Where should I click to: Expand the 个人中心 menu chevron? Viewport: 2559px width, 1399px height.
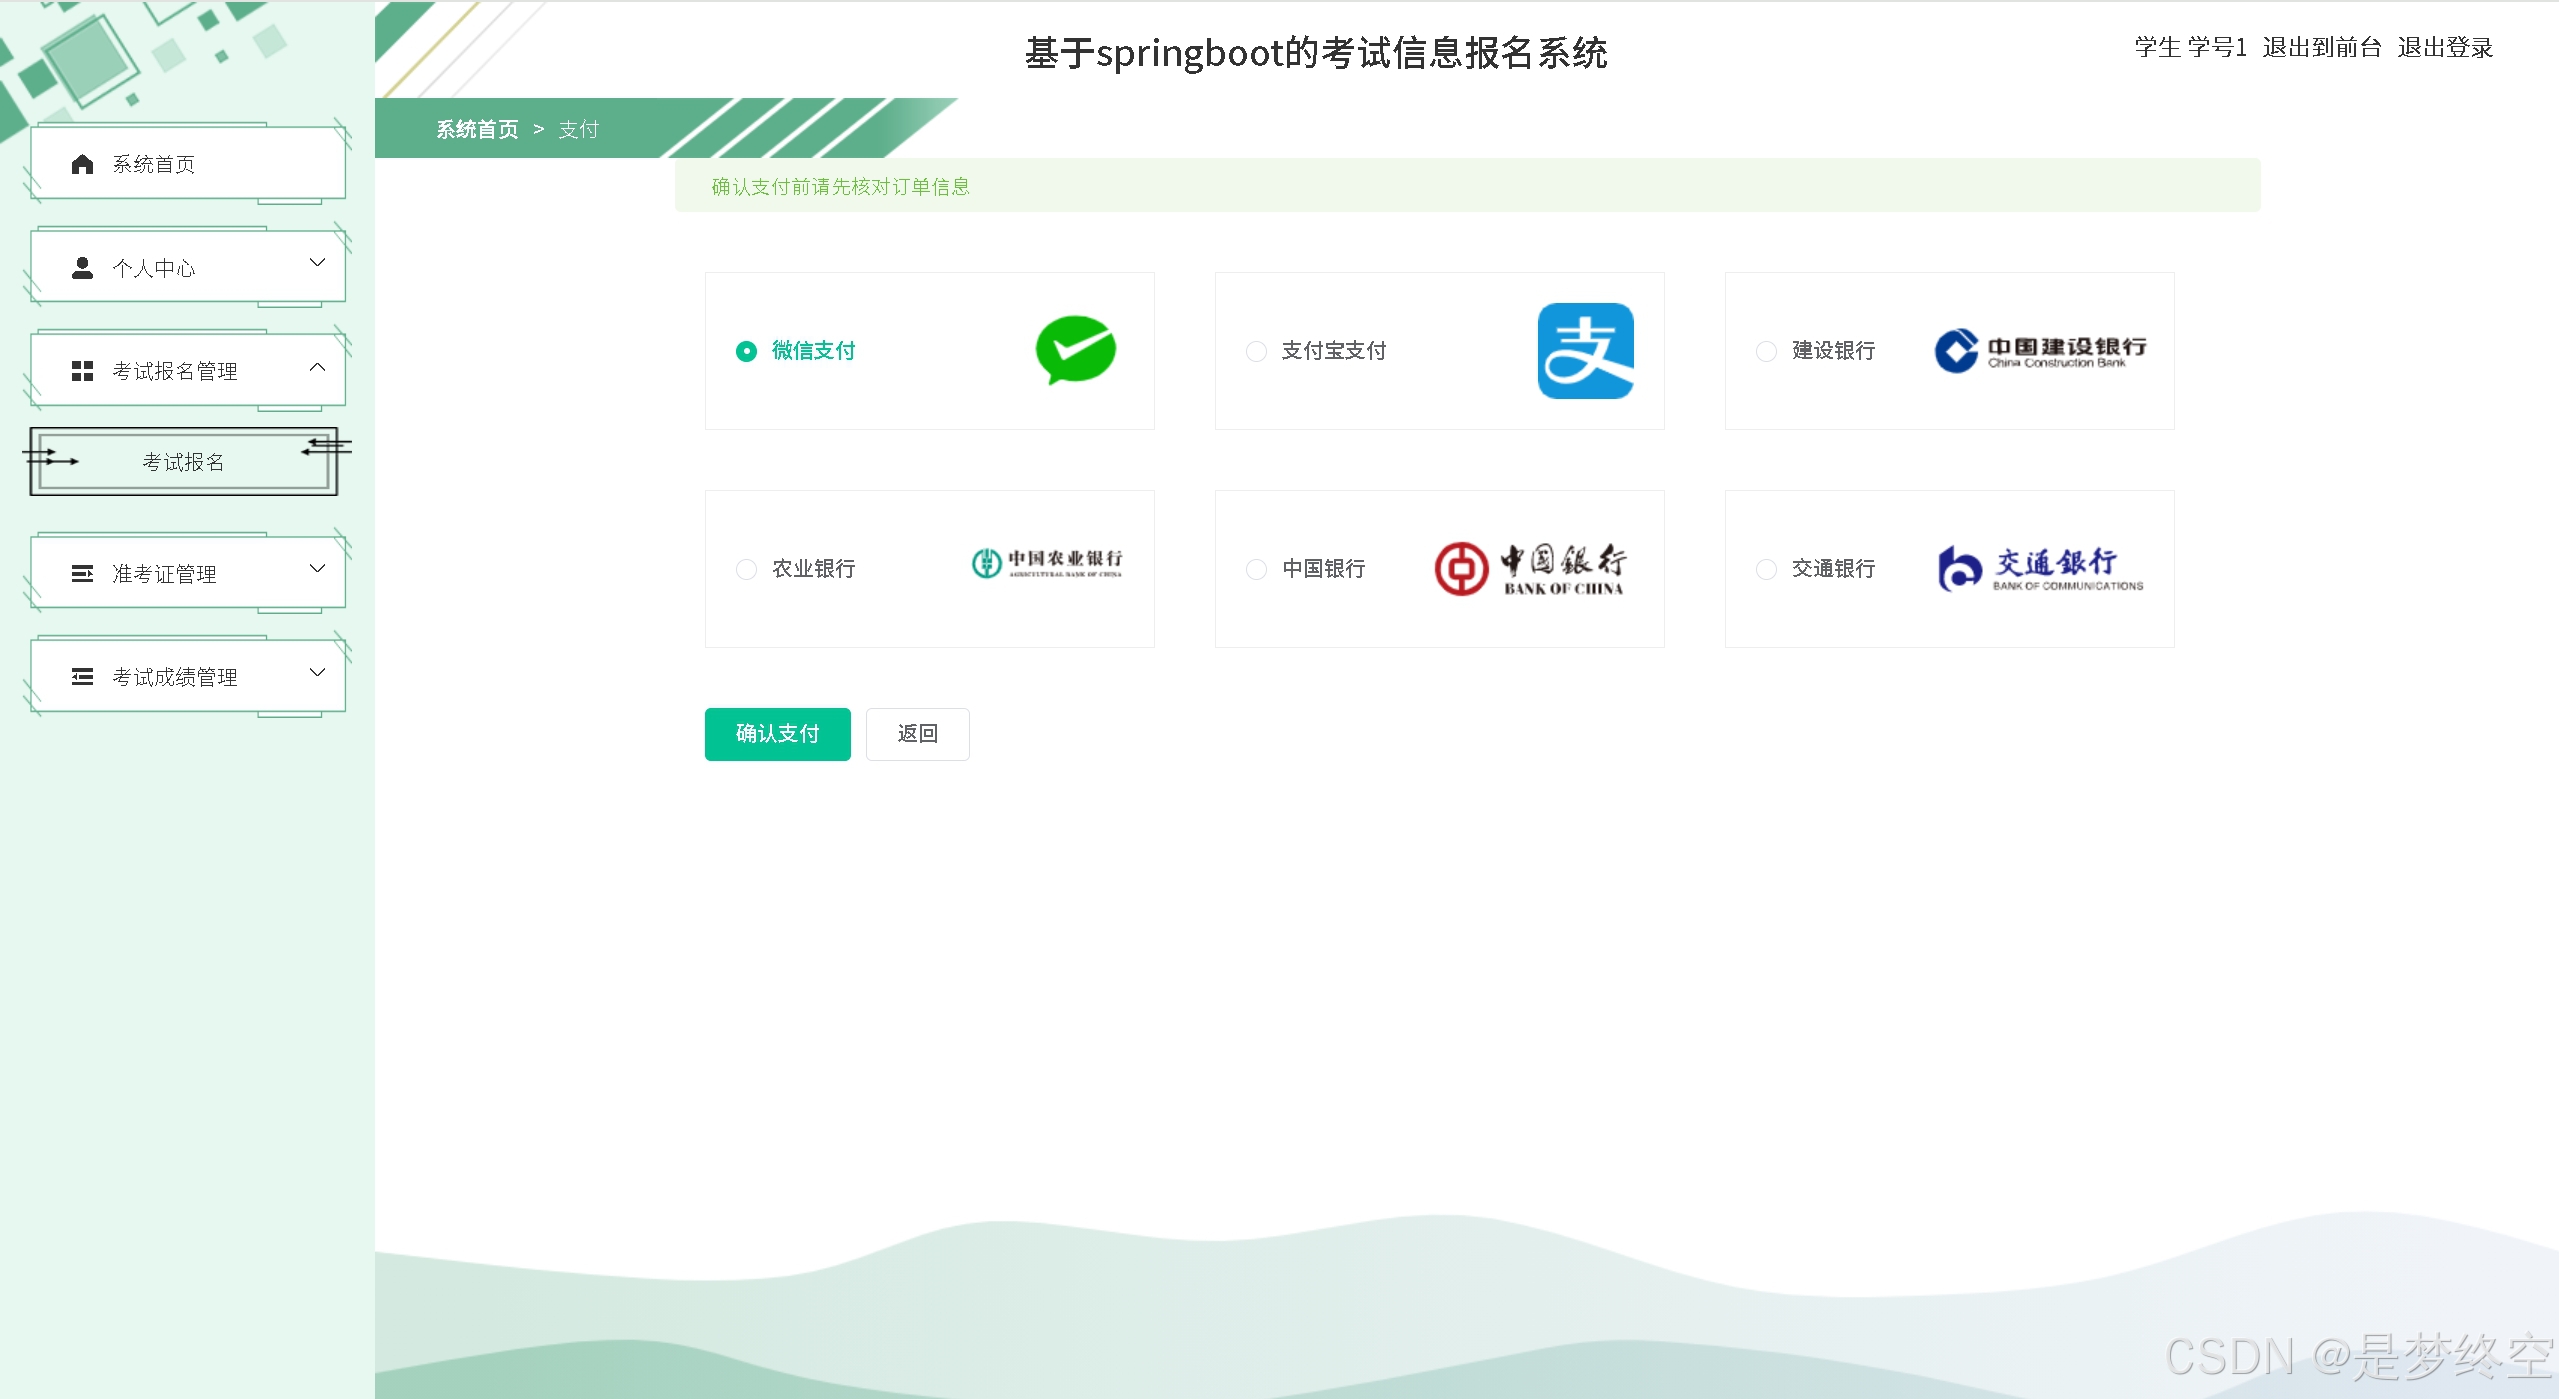point(317,263)
